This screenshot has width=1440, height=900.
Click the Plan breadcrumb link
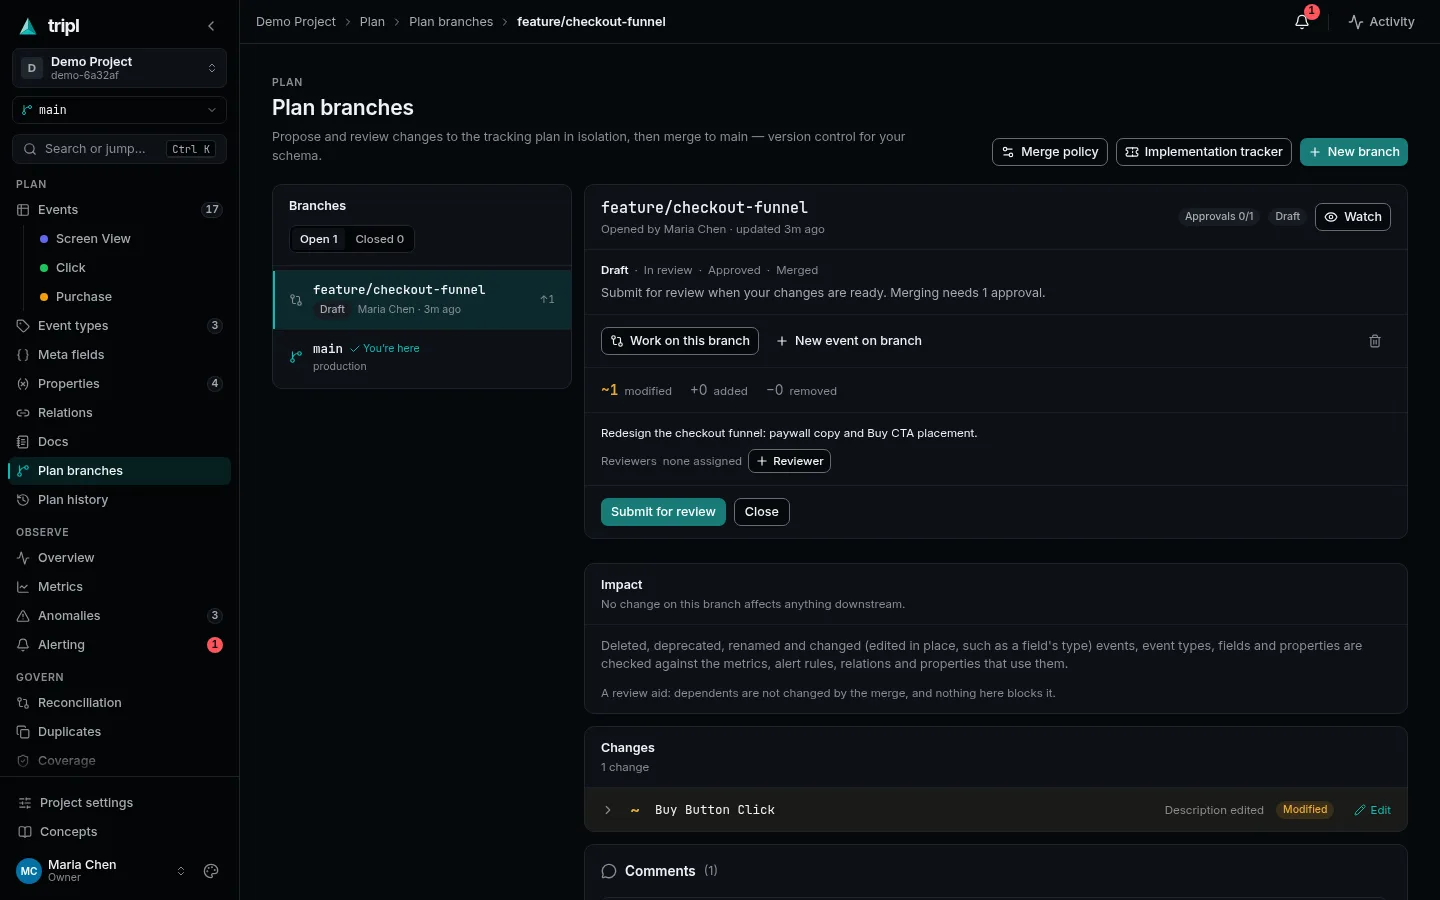tap(372, 21)
